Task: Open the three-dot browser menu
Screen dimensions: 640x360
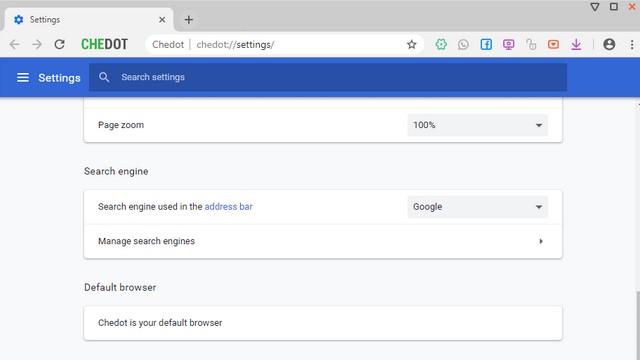Action: pos(632,44)
